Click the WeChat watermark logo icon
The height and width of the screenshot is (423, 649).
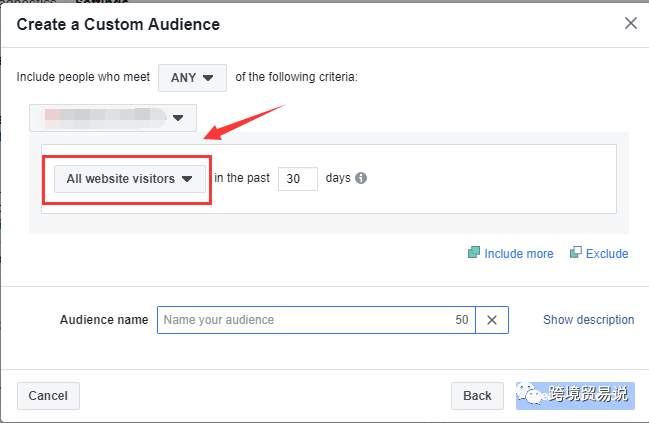point(532,395)
